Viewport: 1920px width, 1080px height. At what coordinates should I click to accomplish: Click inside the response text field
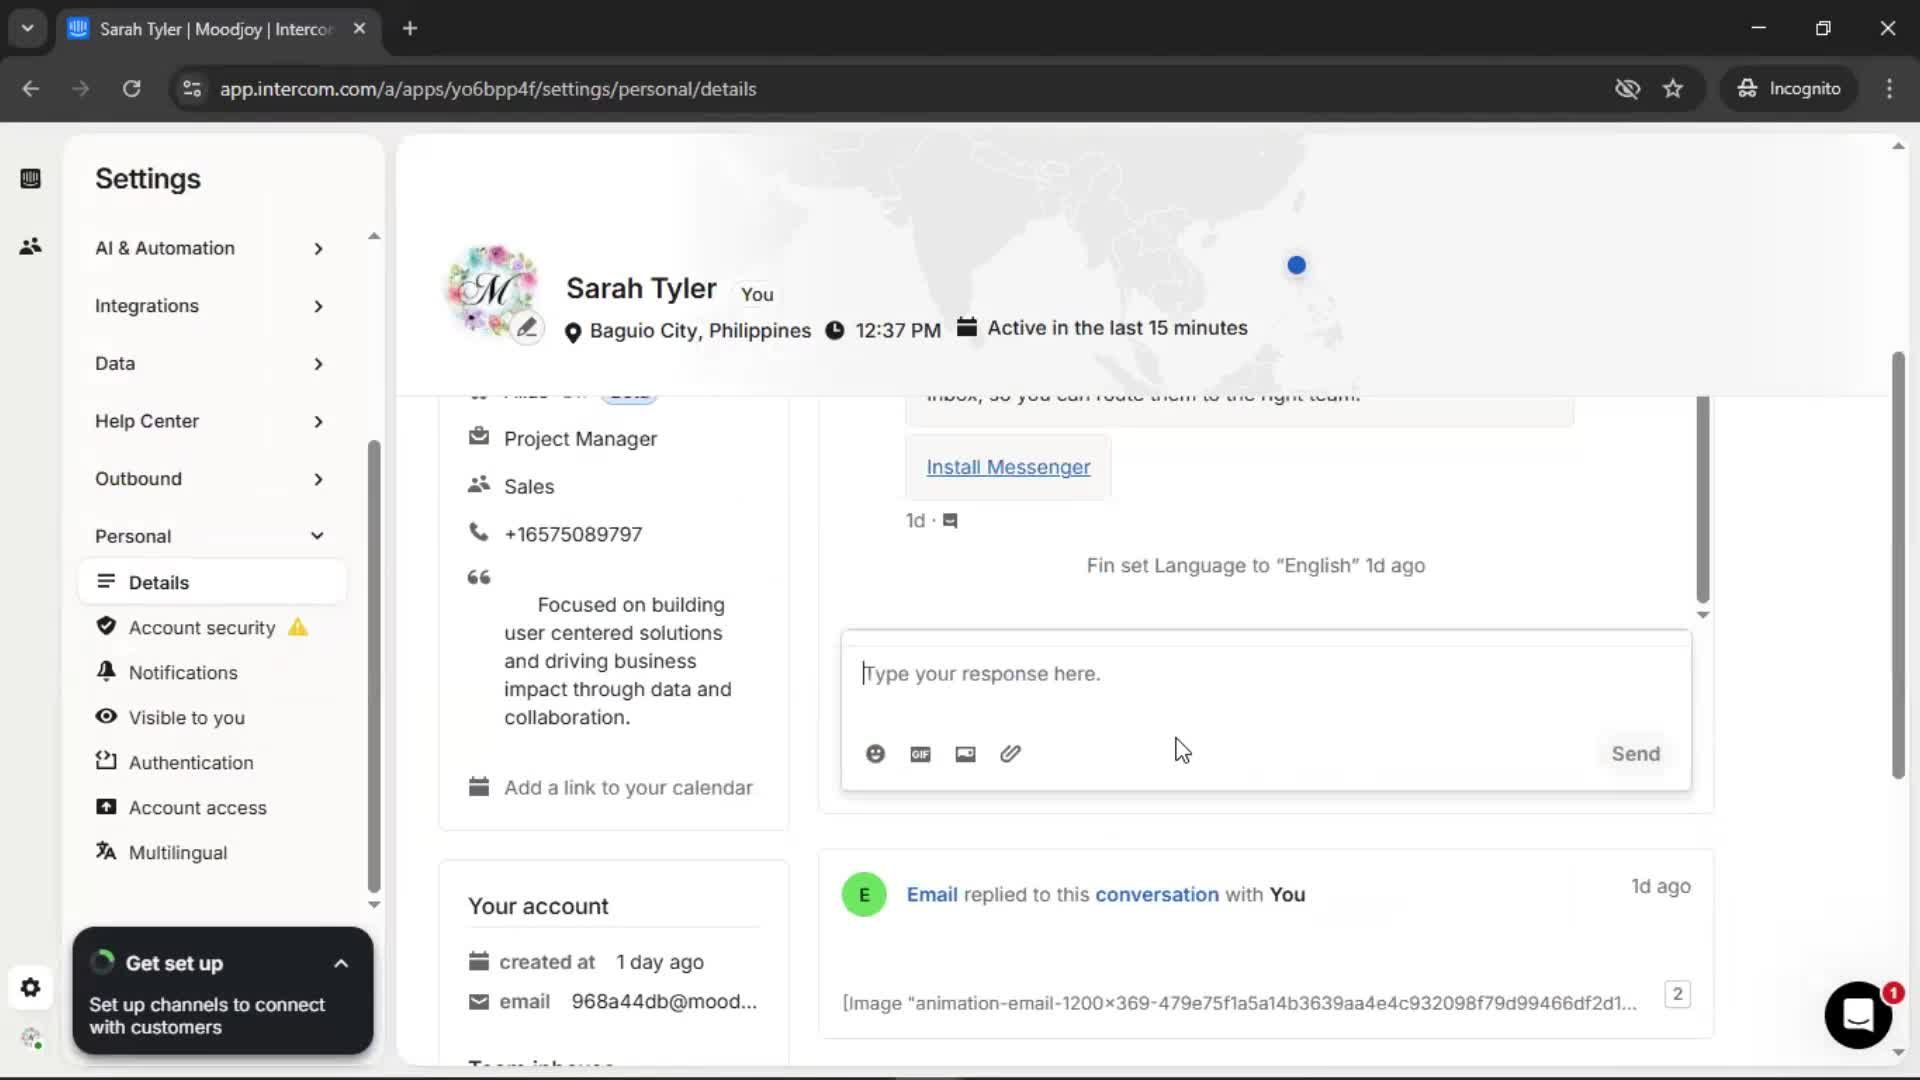click(1266, 675)
